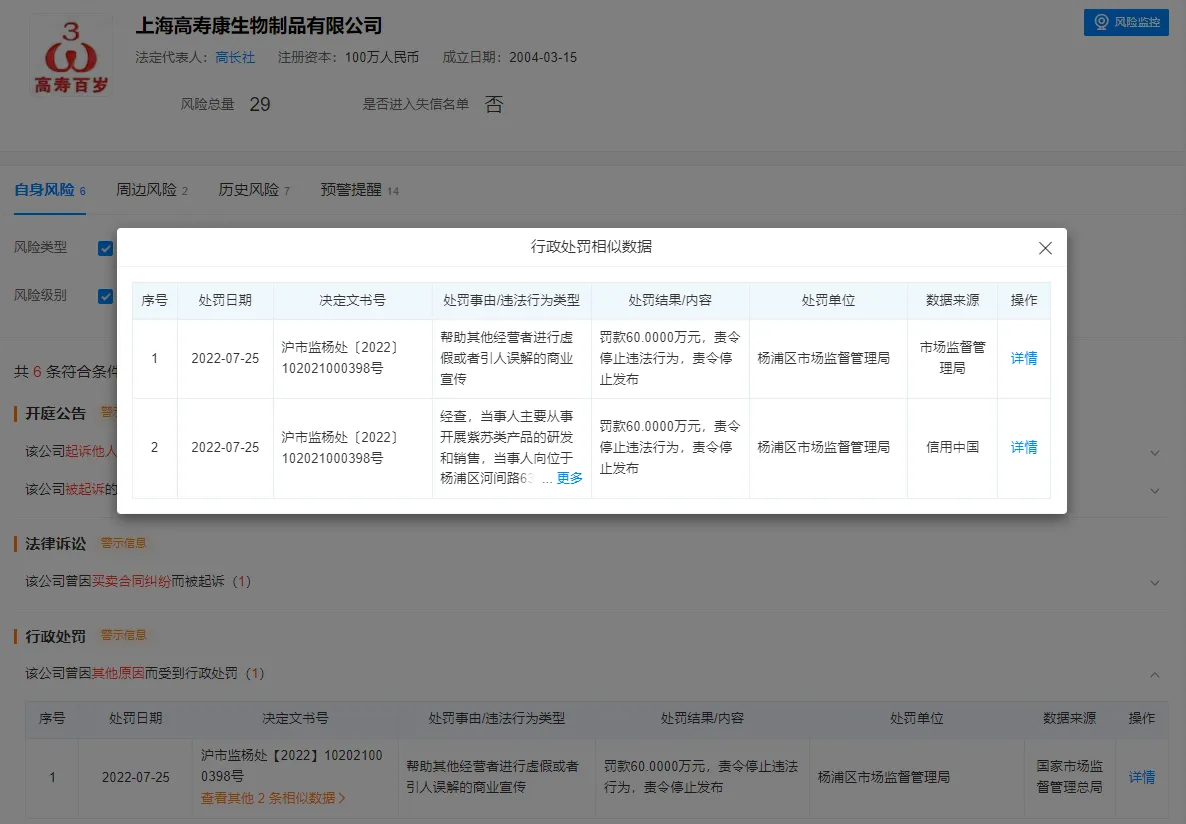Switch to the 自身风险 tab
The image size is (1186, 824).
[x=50, y=190]
